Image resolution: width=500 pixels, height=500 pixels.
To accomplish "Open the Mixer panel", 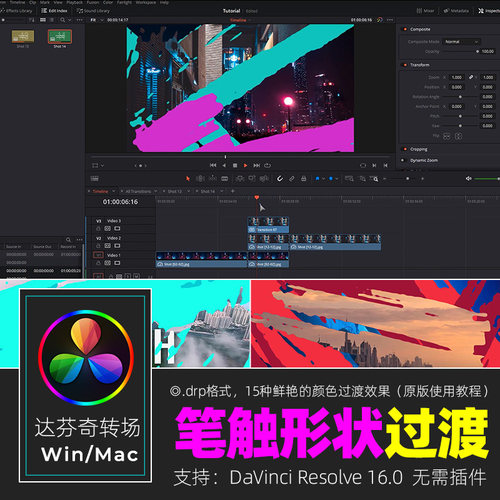I will click(425, 11).
